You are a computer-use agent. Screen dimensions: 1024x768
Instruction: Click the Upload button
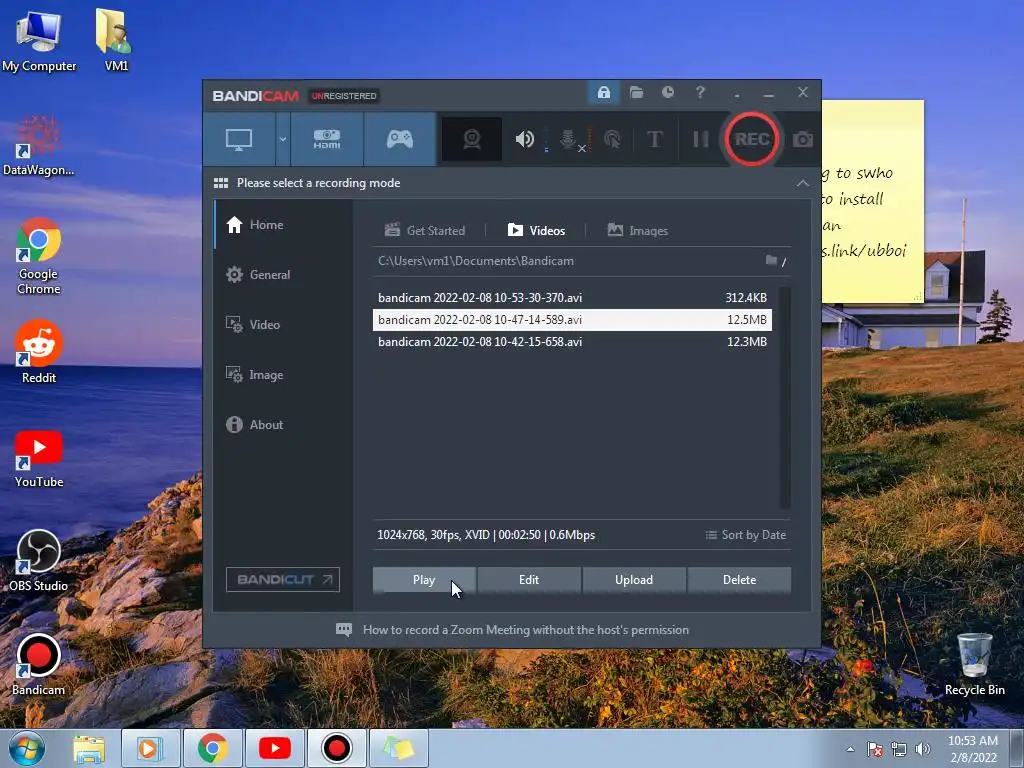[634, 580]
